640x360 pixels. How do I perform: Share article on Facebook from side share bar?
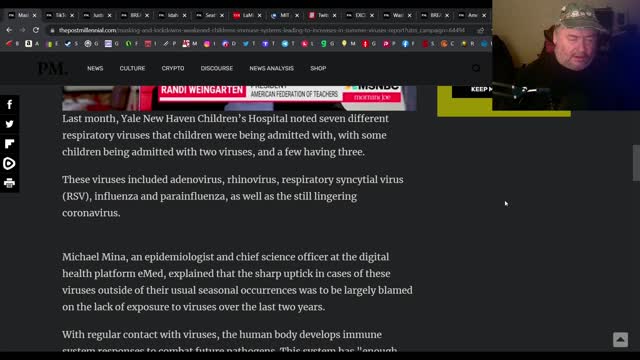[9, 104]
